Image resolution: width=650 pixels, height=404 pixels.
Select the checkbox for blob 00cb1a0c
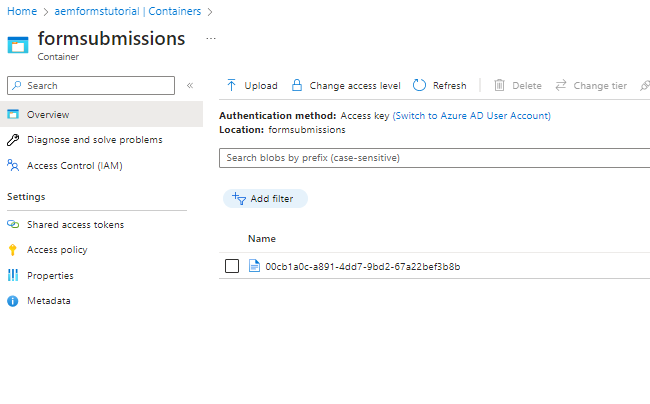coord(232,266)
